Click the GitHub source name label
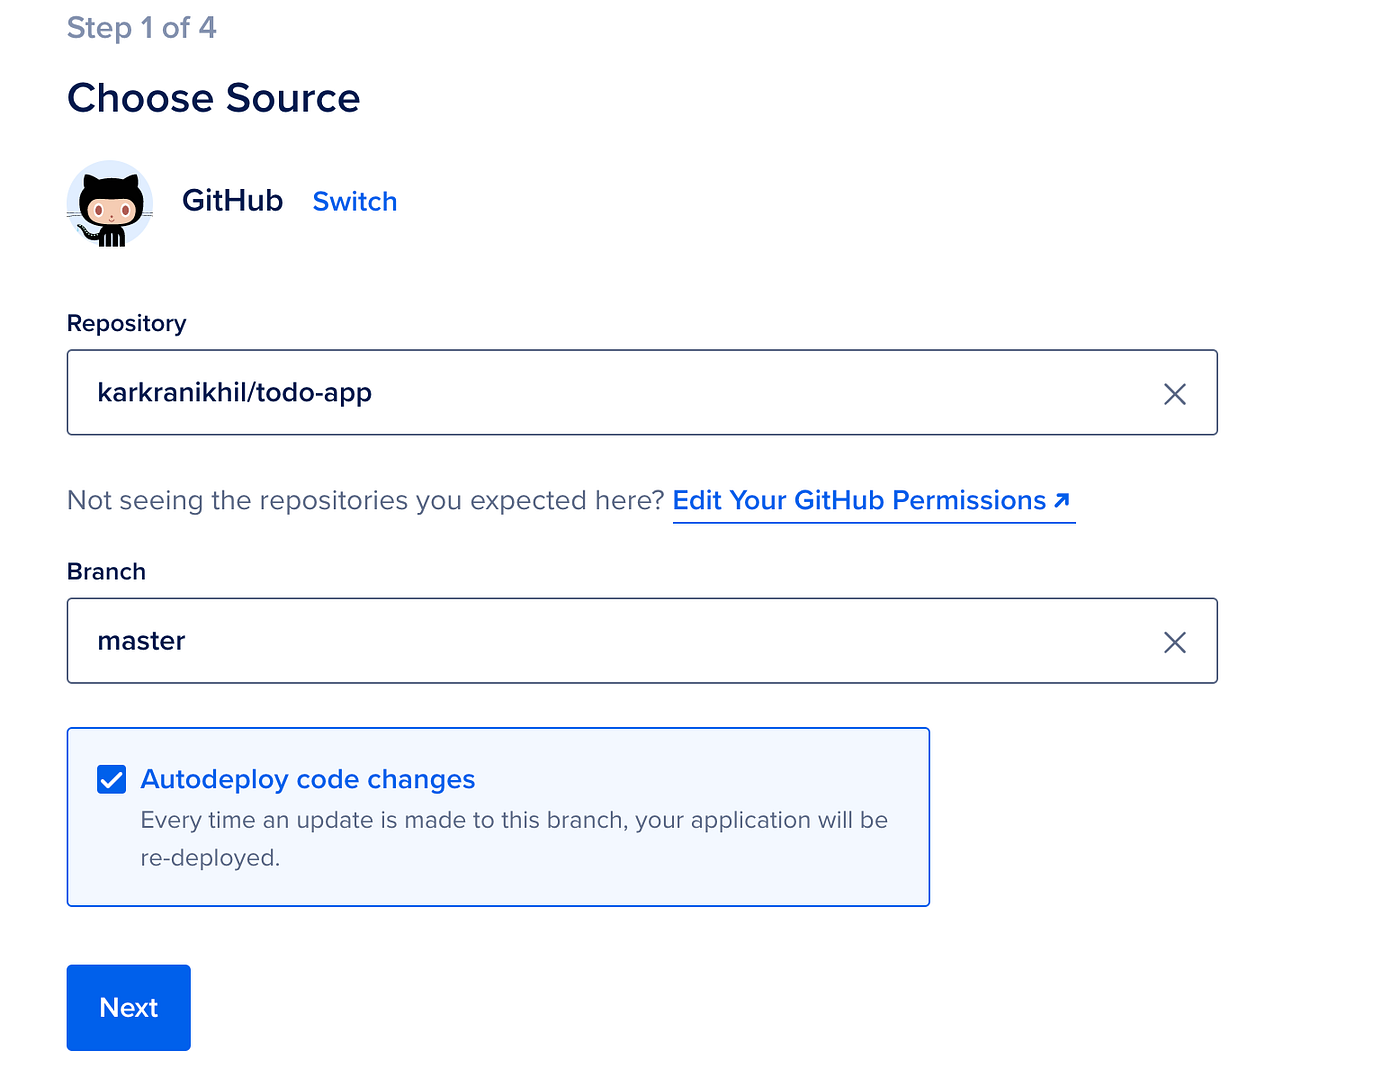Viewport: 1400px width, 1078px height. (x=232, y=201)
